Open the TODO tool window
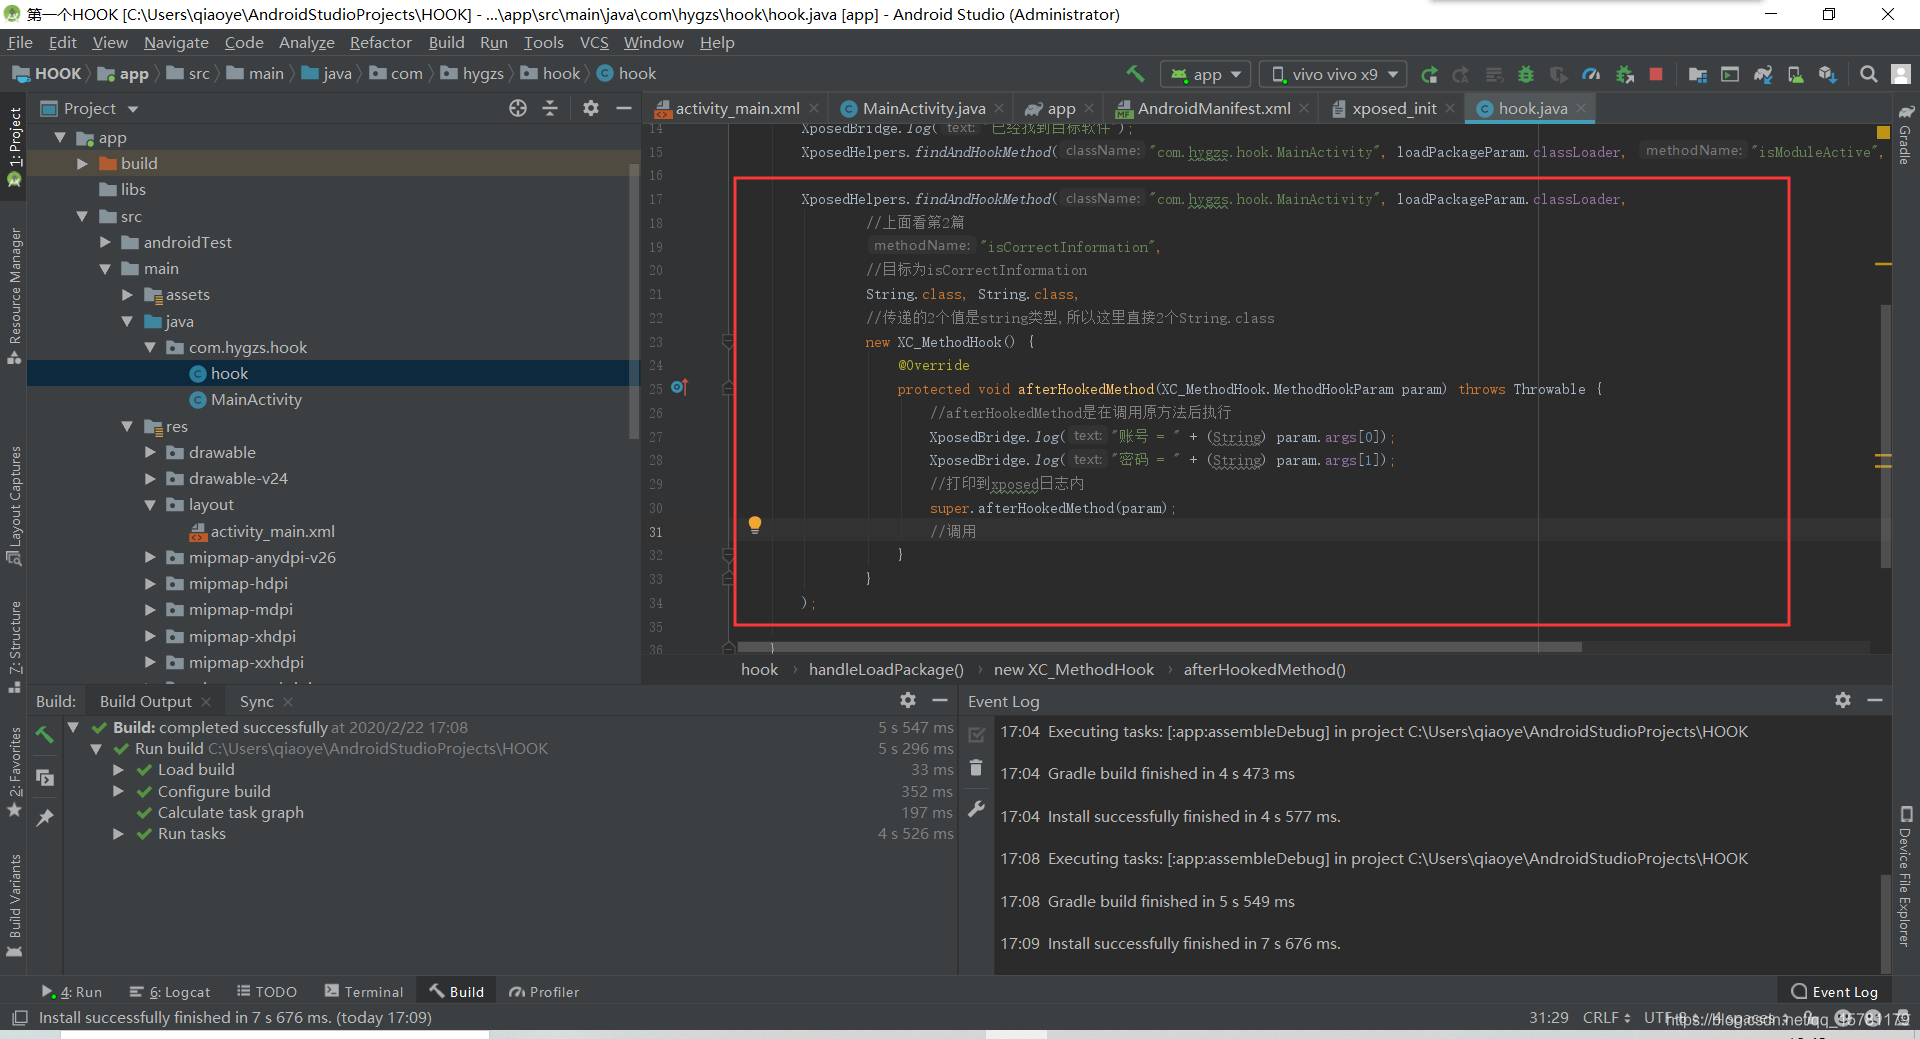 click(x=266, y=991)
